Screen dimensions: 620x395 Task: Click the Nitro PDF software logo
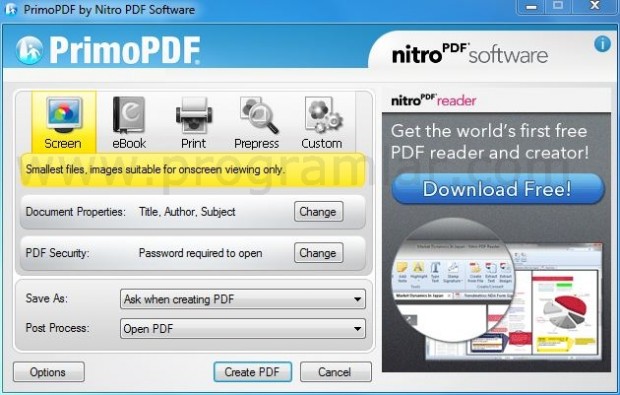(x=470, y=54)
